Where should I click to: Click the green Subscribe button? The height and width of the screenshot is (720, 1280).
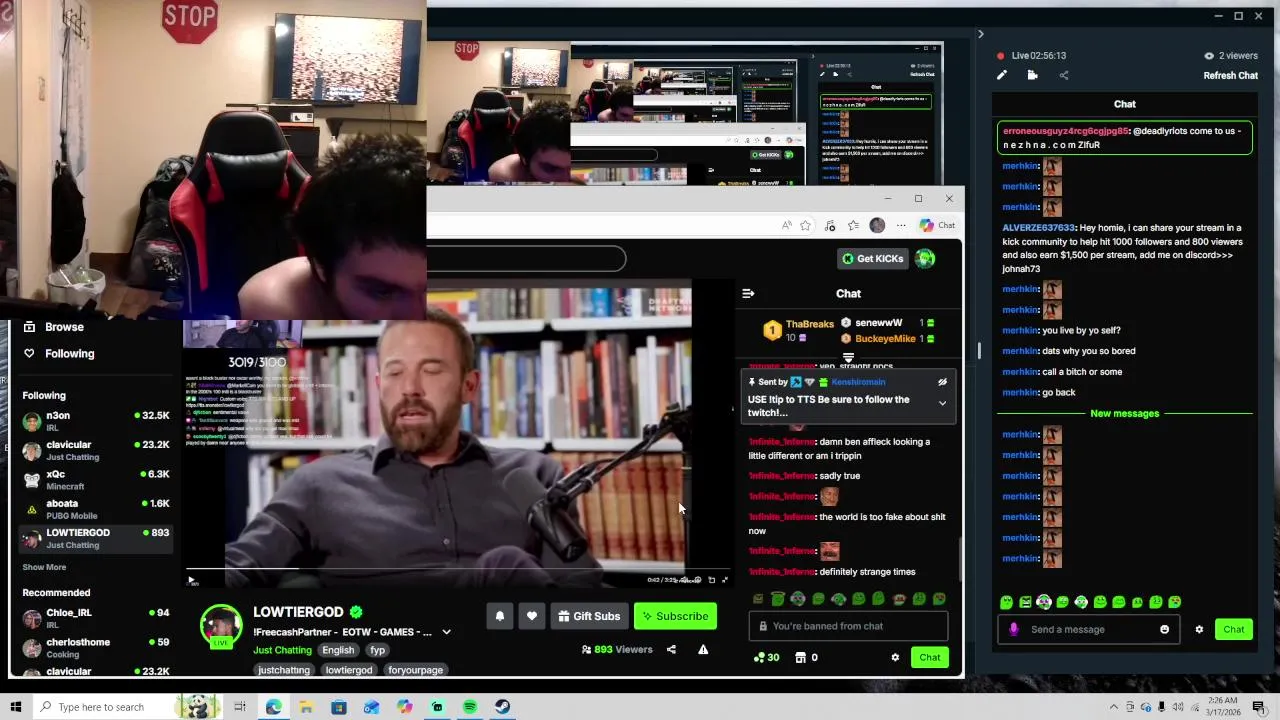pyautogui.click(x=675, y=616)
